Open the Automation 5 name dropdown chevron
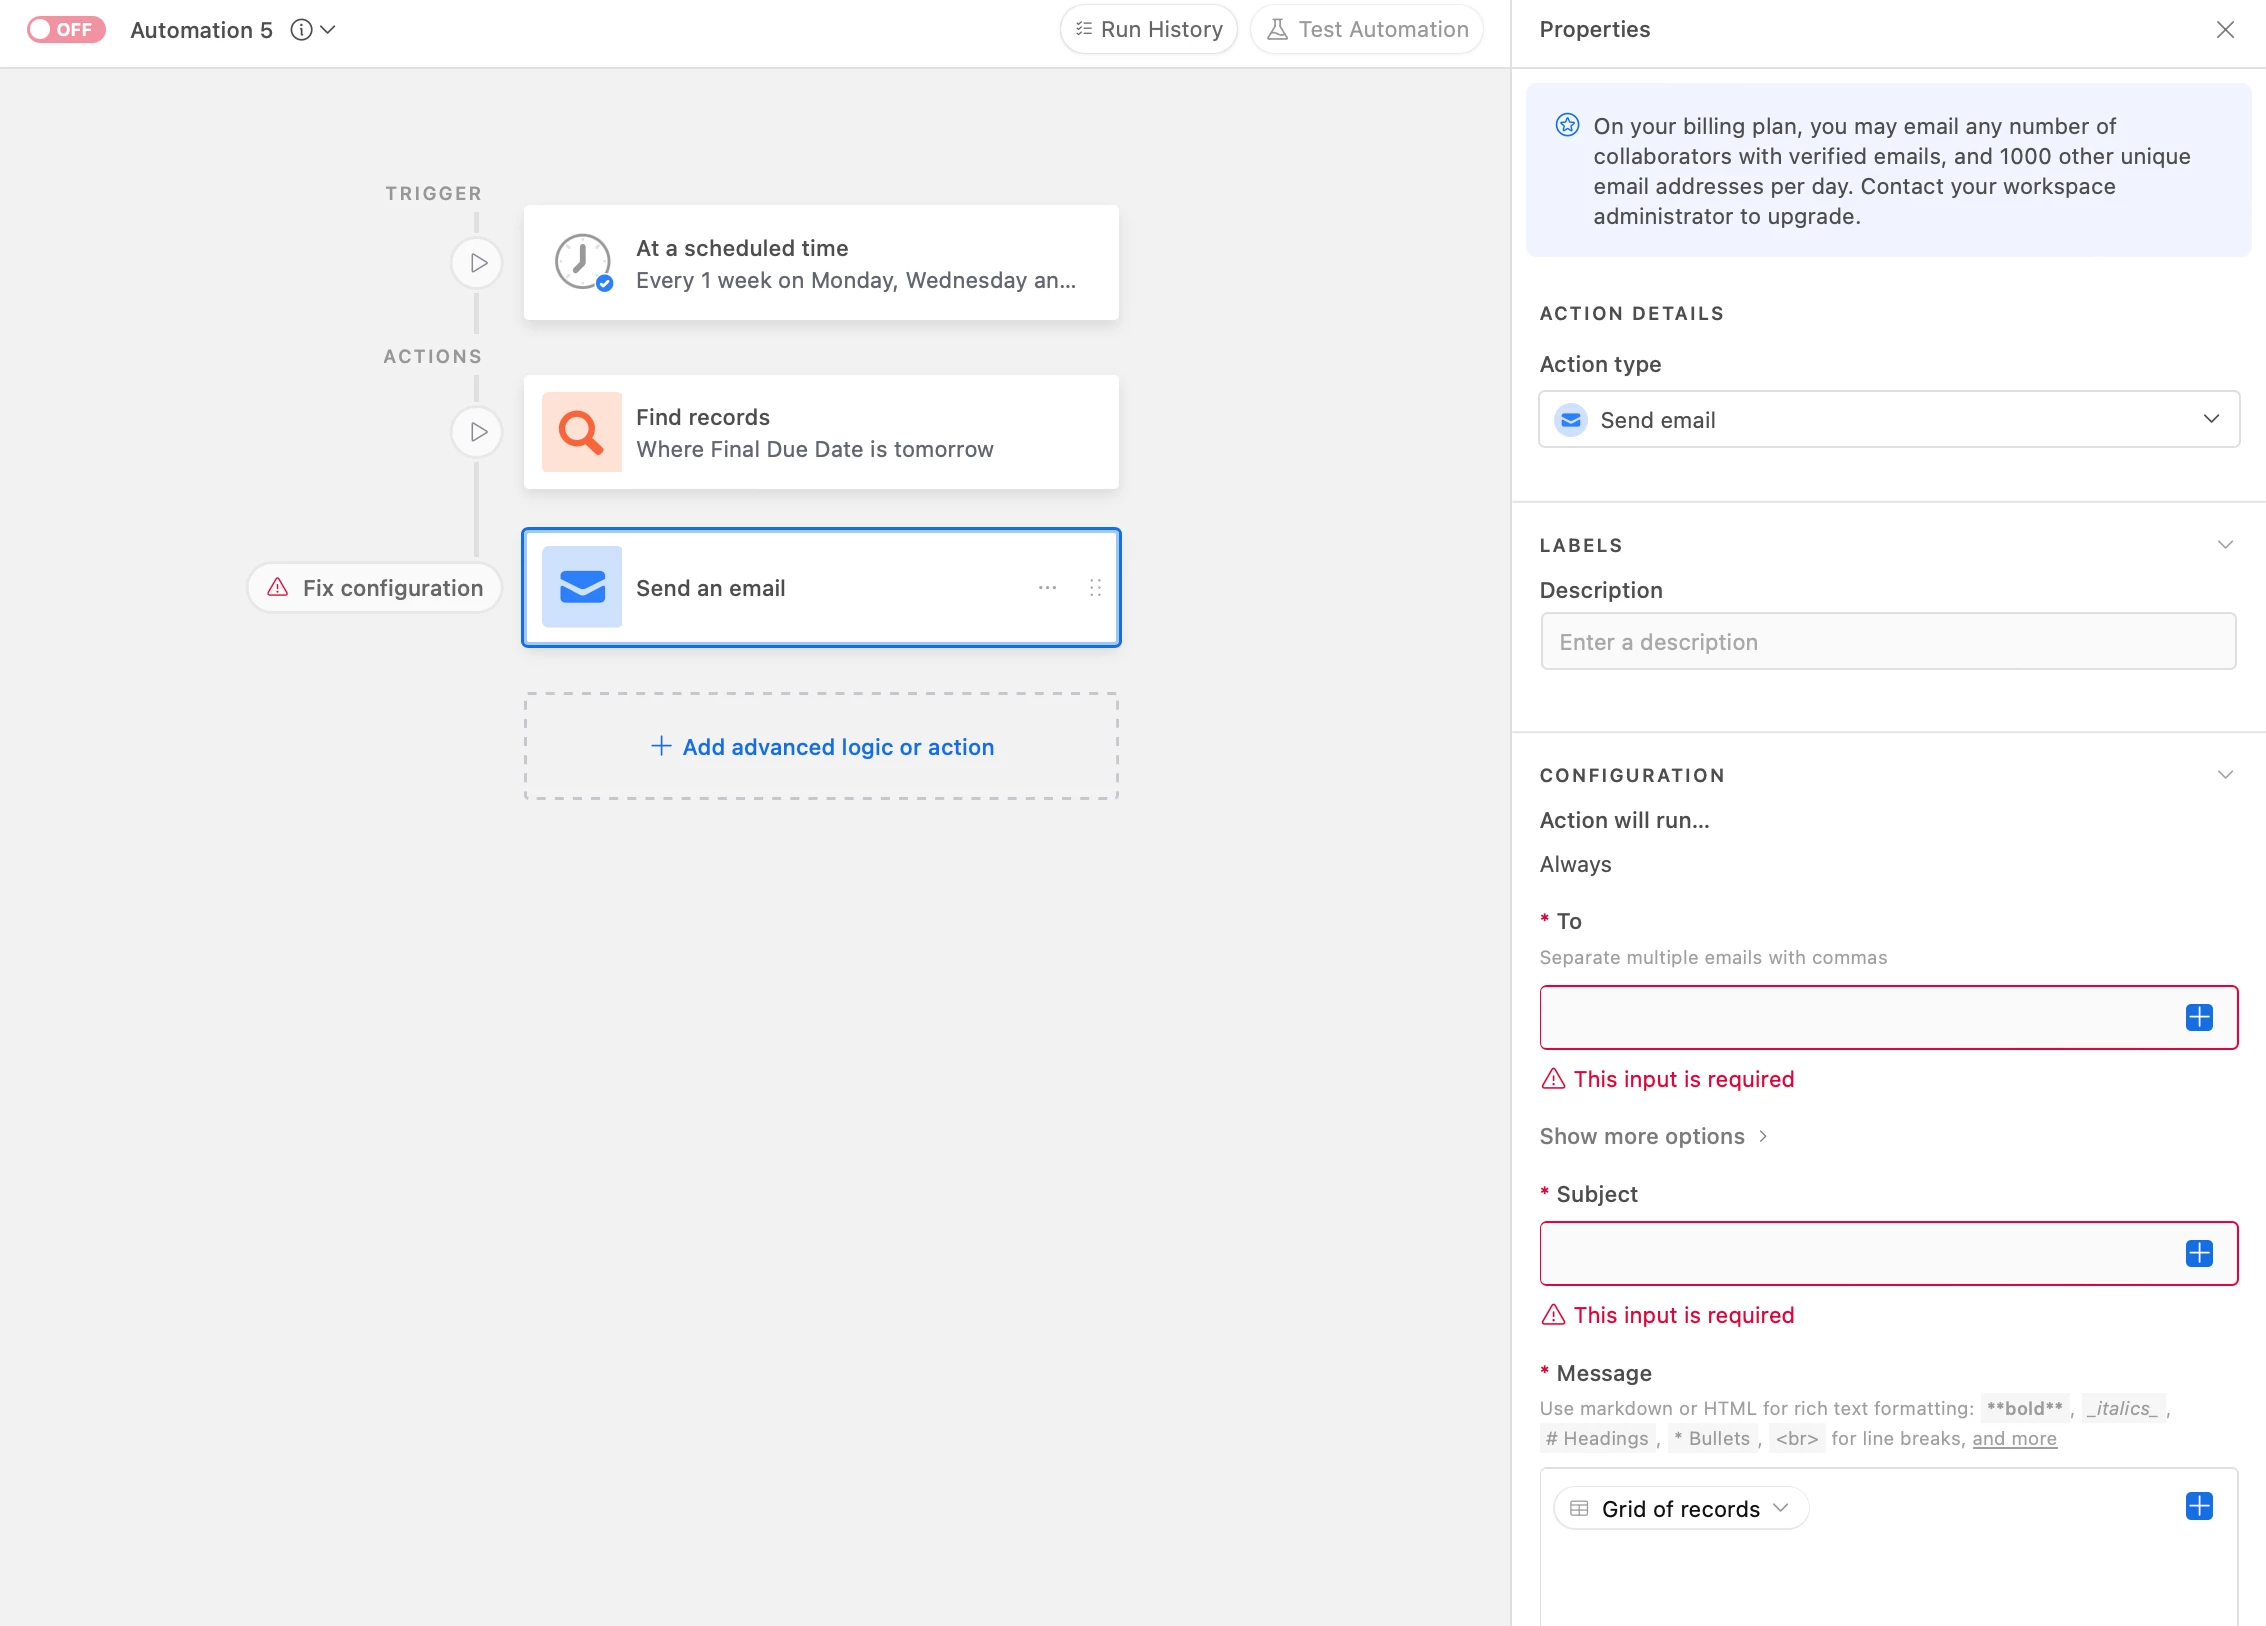The height and width of the screenshot is (1626, 2266). click(x=328, y=30)
